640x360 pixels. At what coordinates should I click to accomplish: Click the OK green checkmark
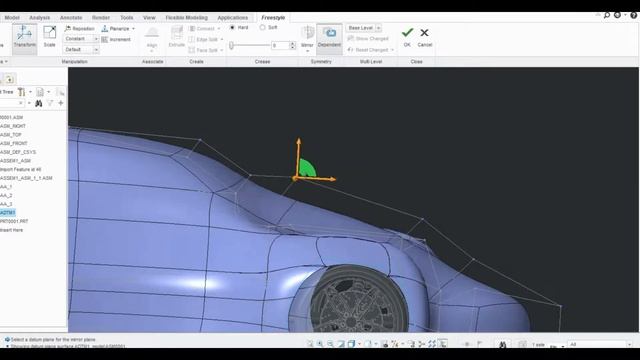[407, 36]
